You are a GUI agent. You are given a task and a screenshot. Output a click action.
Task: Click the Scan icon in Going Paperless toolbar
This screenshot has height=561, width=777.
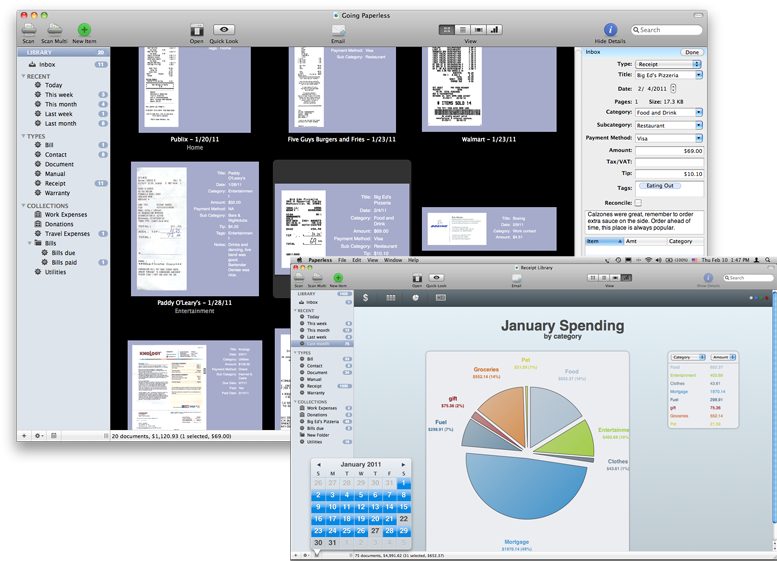[x=28, y=29]
